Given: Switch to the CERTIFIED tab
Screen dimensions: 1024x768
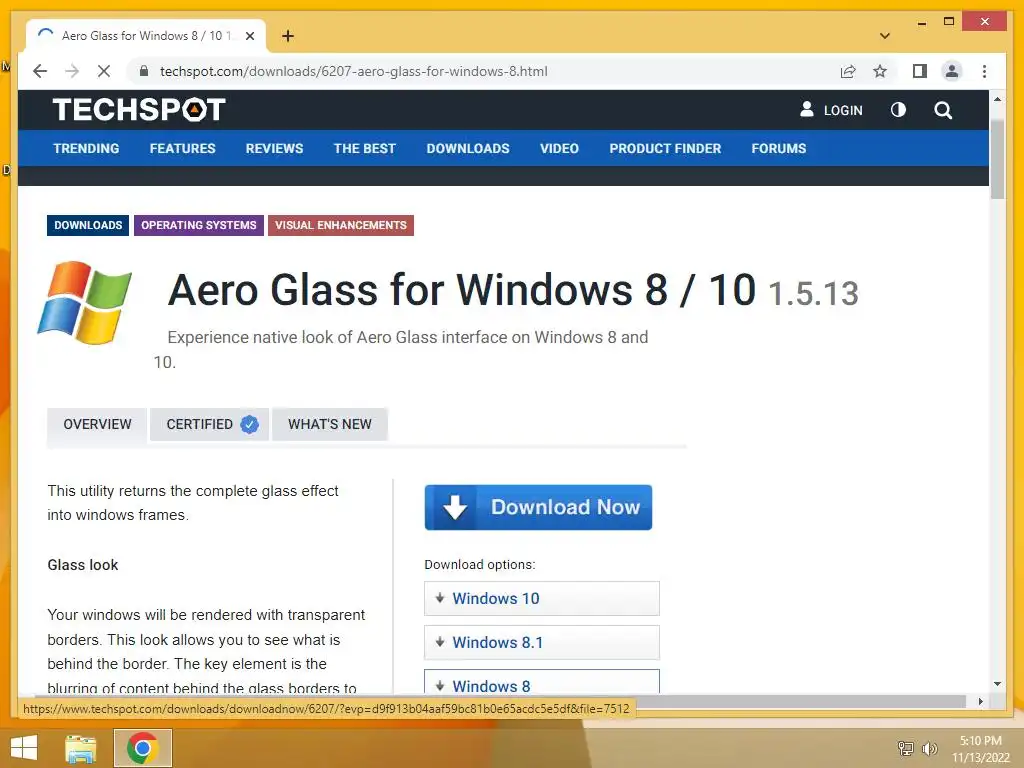Looking at the screenshot, I should coord(209,424).
